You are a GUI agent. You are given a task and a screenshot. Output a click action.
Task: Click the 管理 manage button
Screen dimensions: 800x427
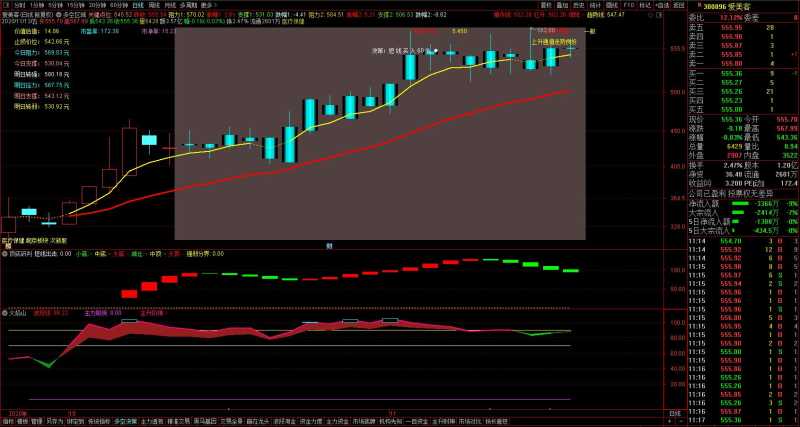click(36, 421)
